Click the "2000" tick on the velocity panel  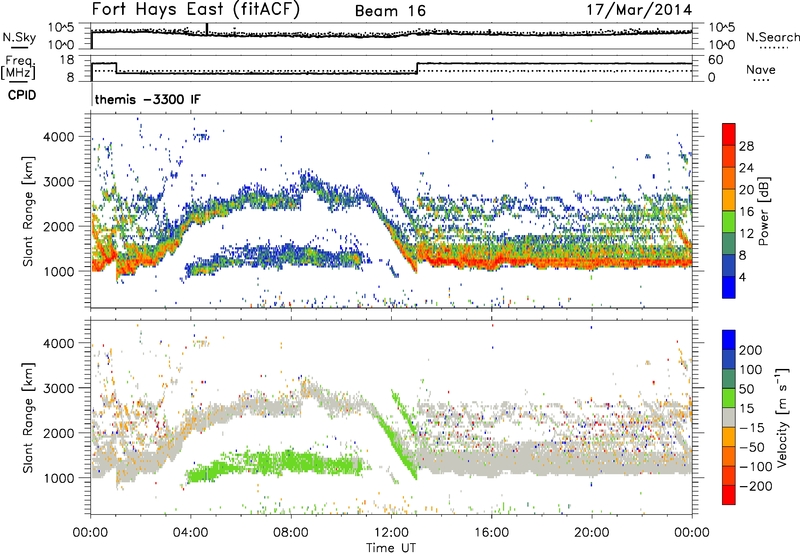pyautogui.click(x=58, y=433)
